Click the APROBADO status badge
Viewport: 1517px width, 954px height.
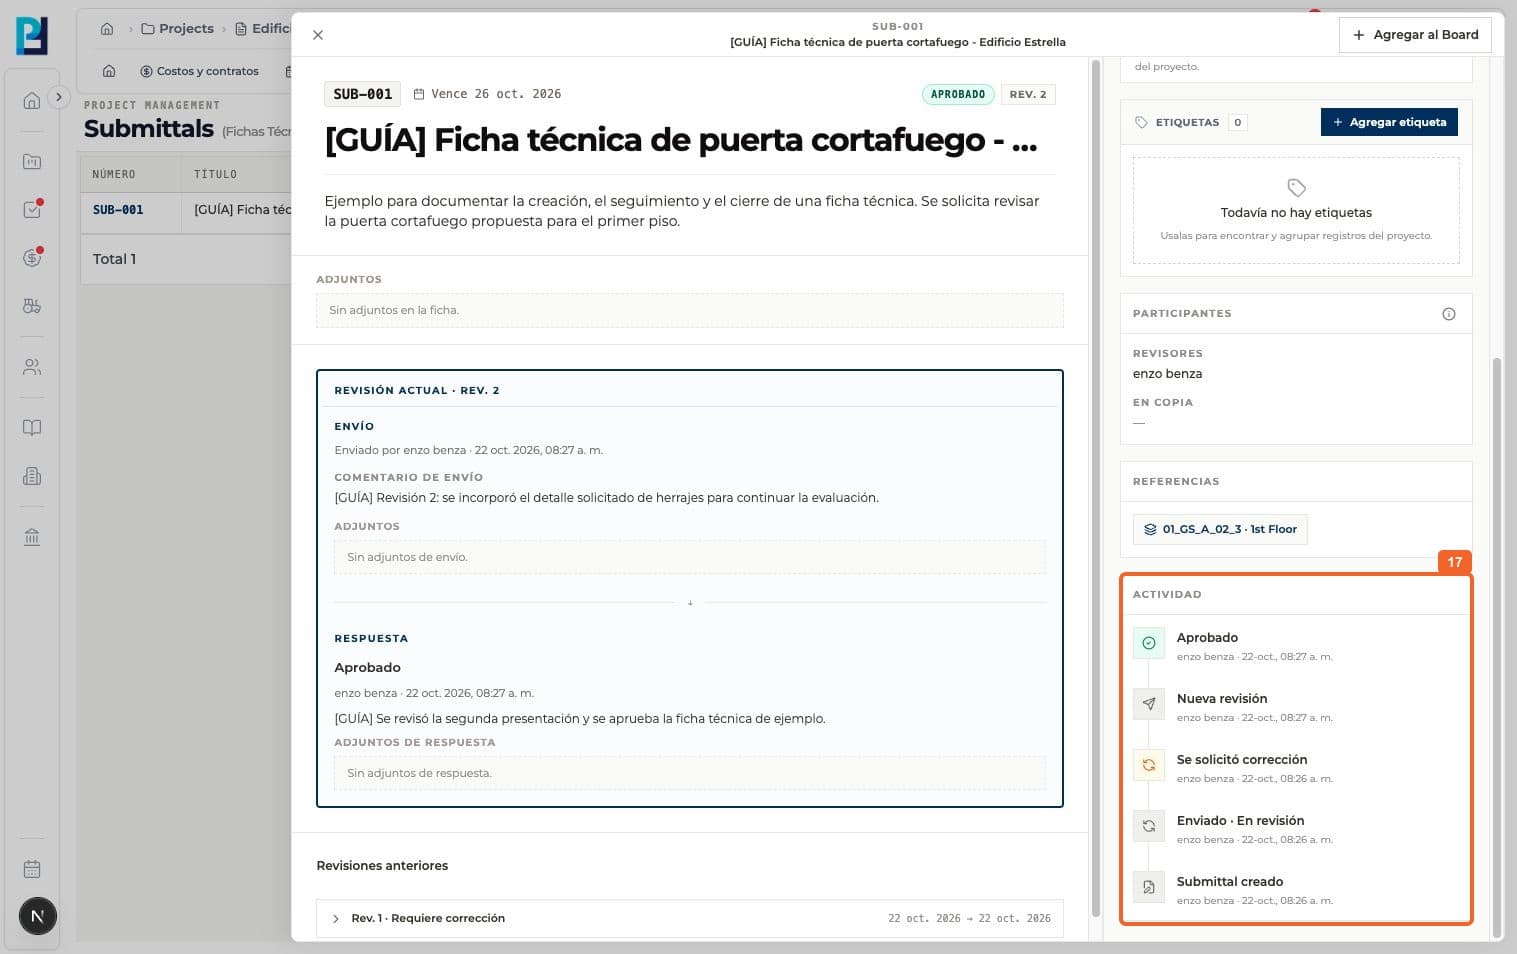[958, 94]
